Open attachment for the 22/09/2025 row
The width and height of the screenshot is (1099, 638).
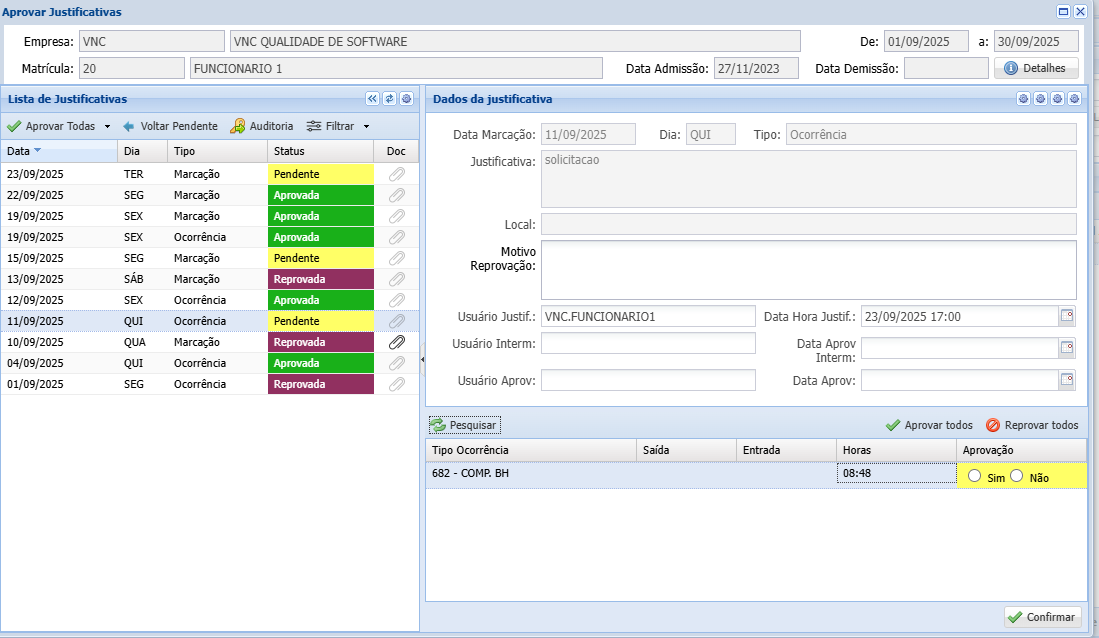tap(397, 195)
